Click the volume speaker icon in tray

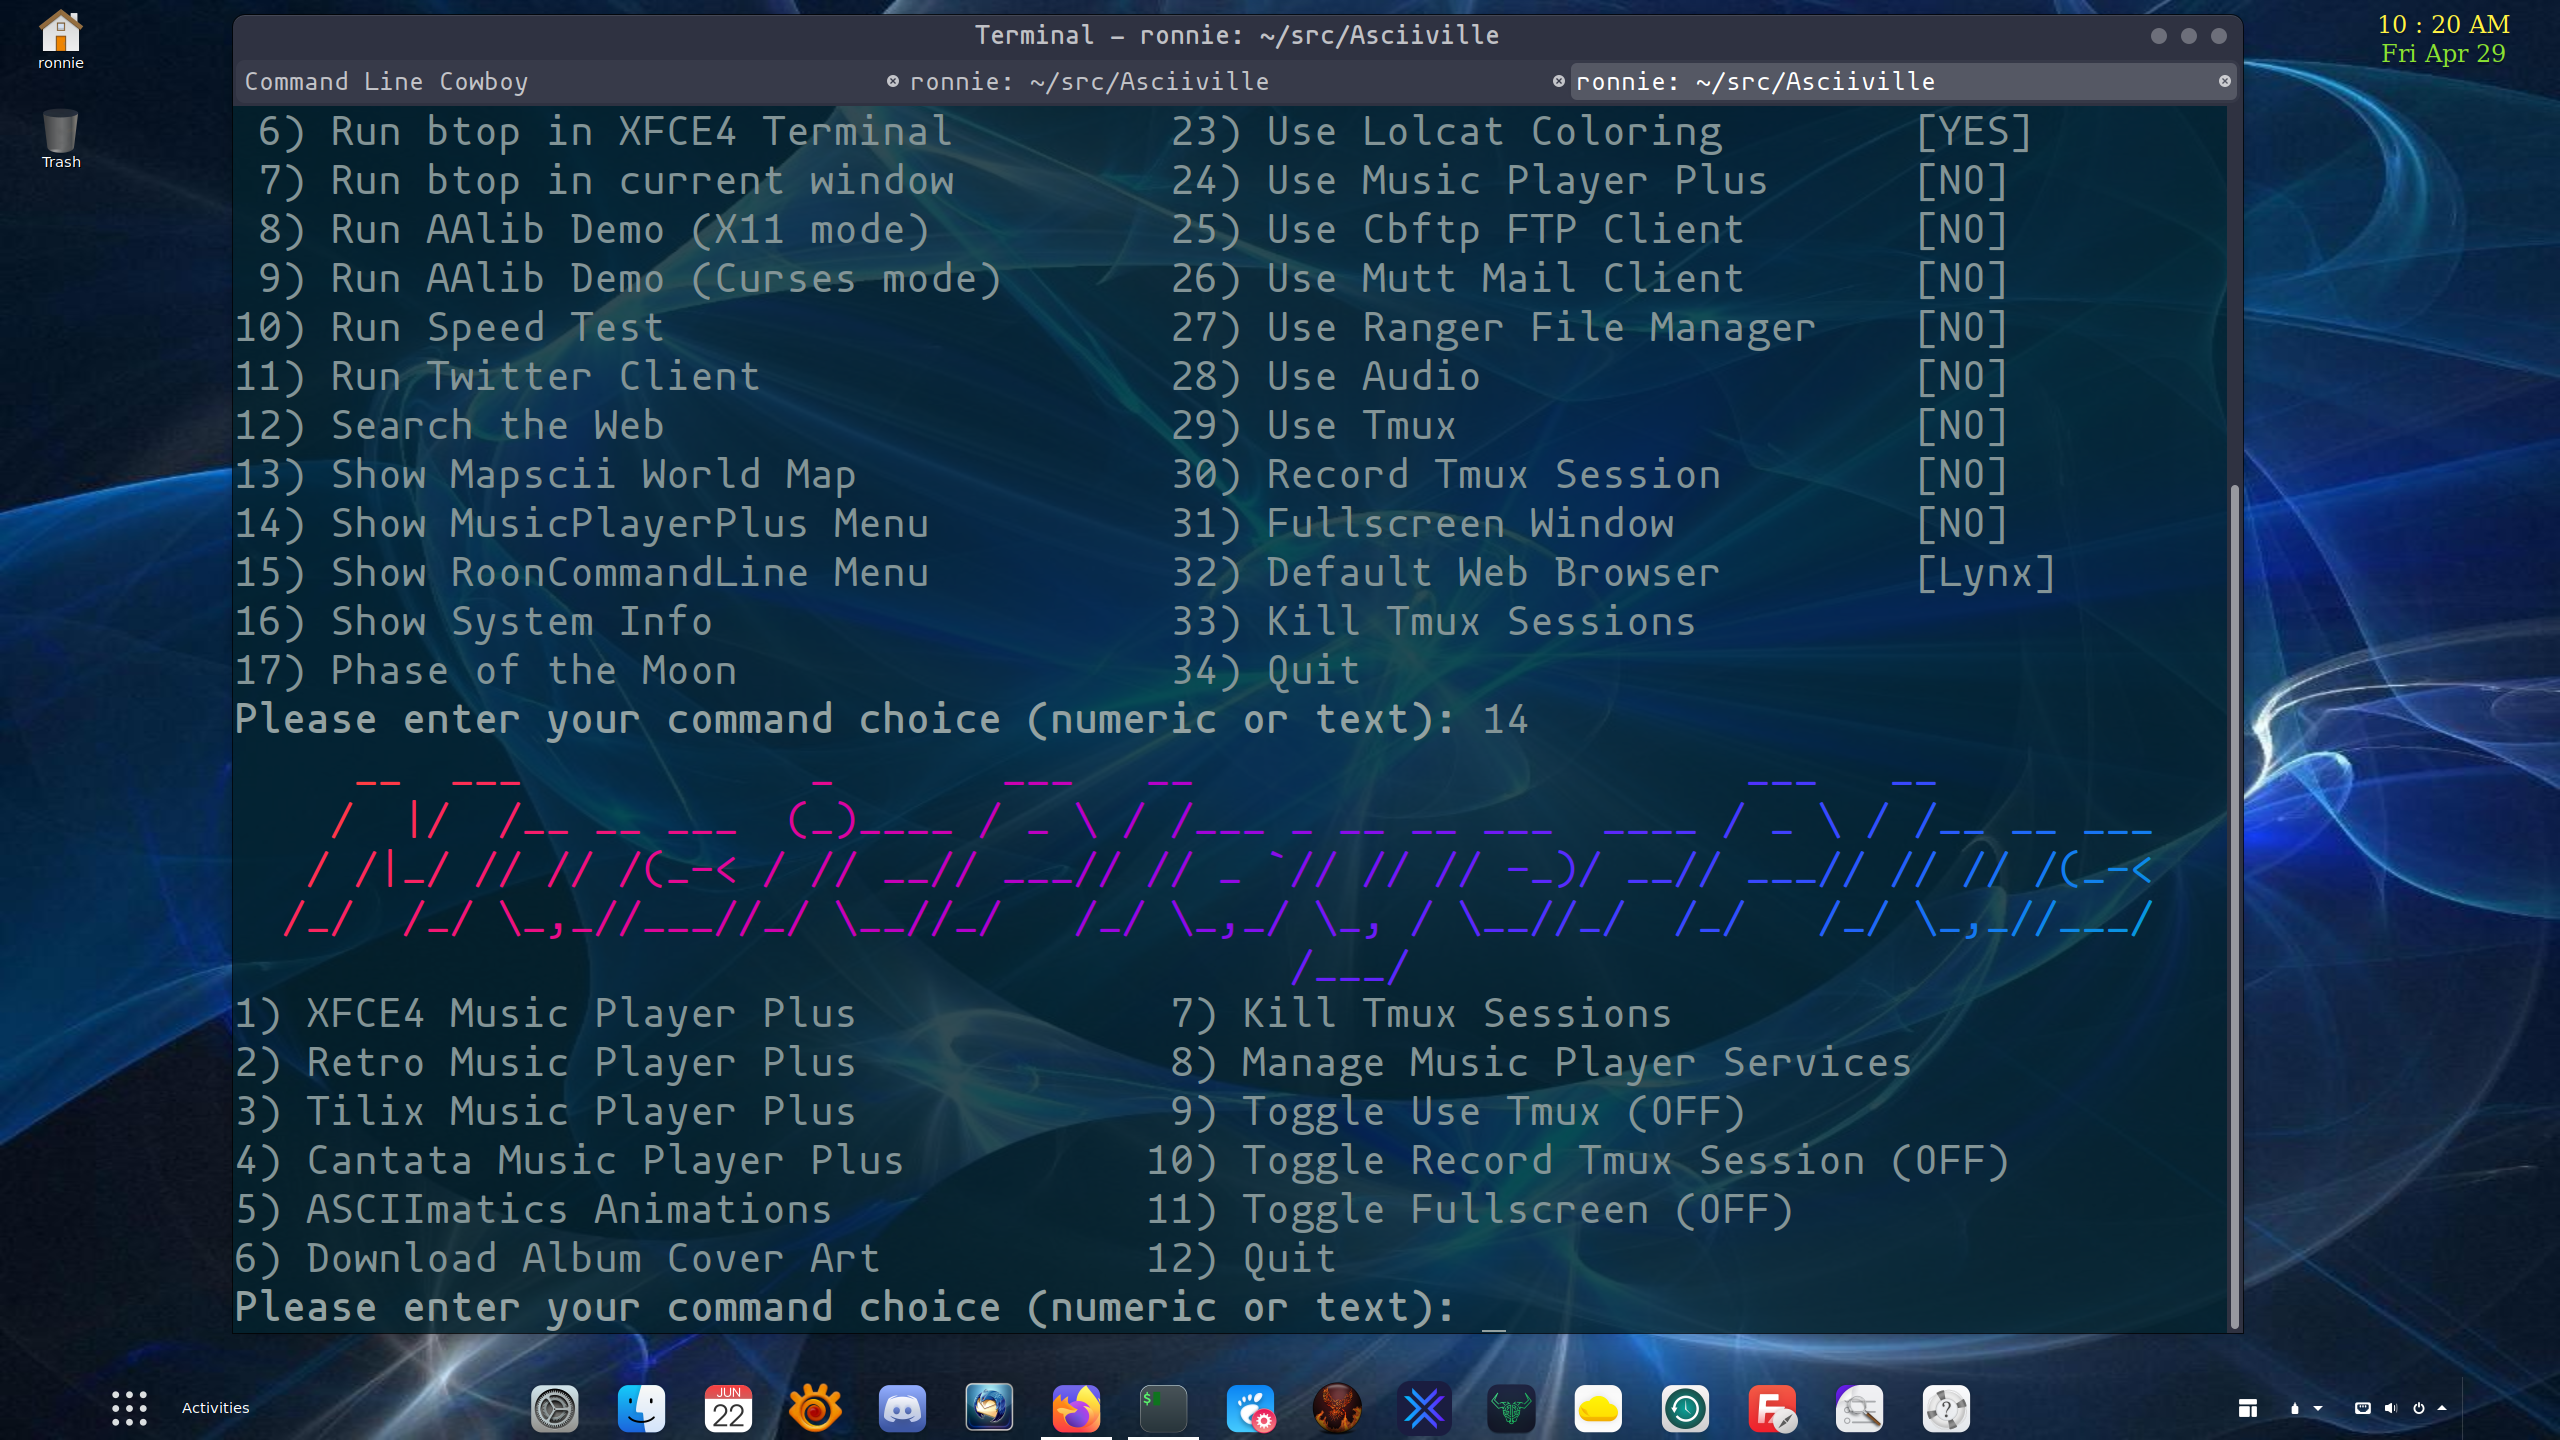pyautogui.click(x=2390, y=1408)
